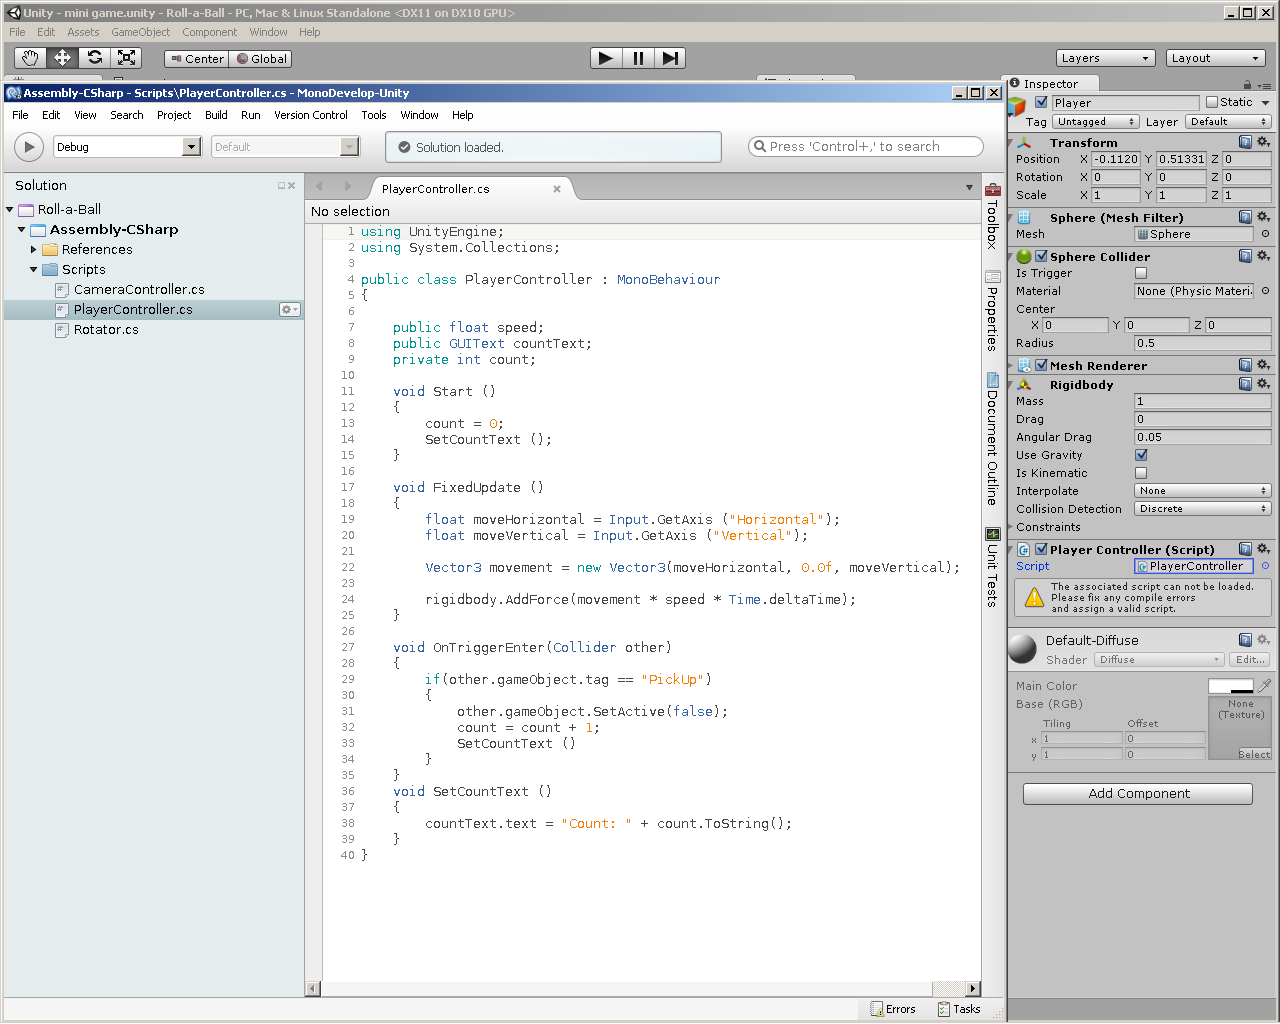Disable the Player Controller script component
Image resolution: width=1280 pixels, height=1024 pixels.
[1041, 549]
